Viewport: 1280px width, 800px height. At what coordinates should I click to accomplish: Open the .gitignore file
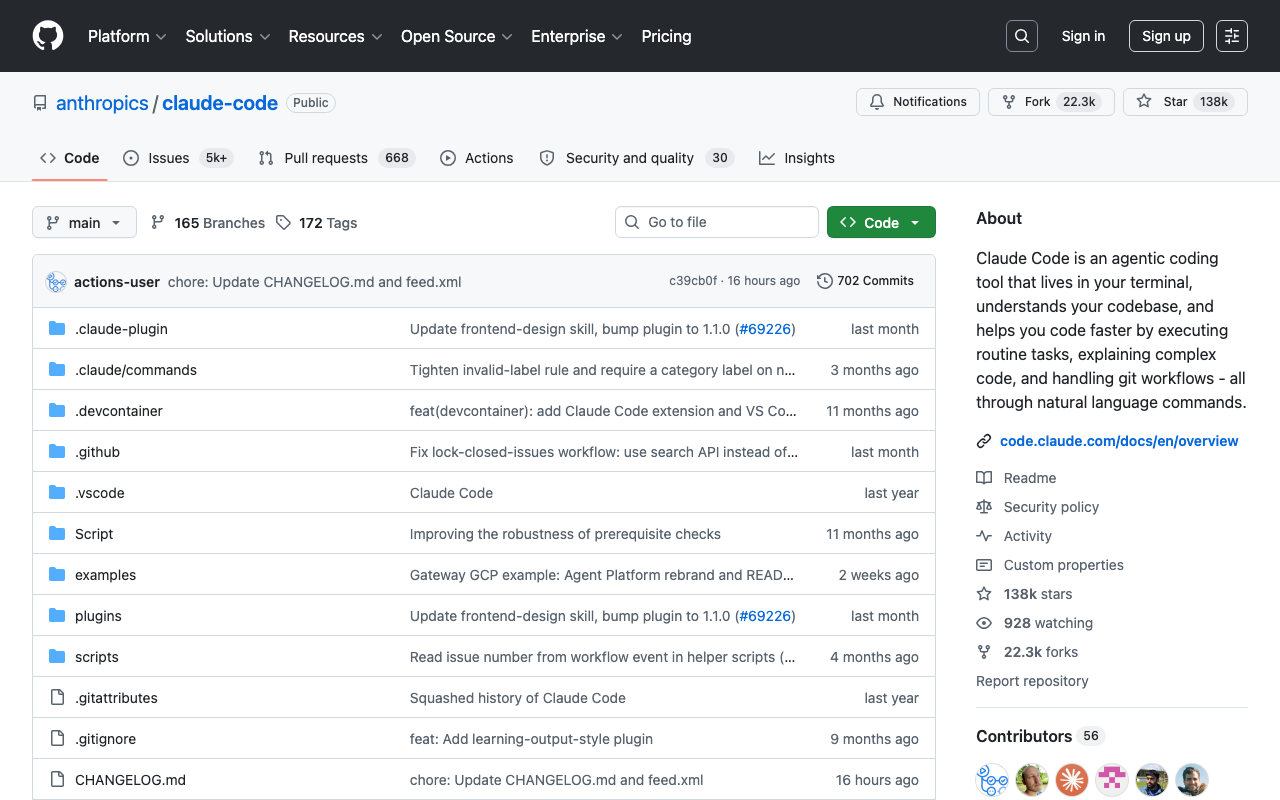[105, 739]
